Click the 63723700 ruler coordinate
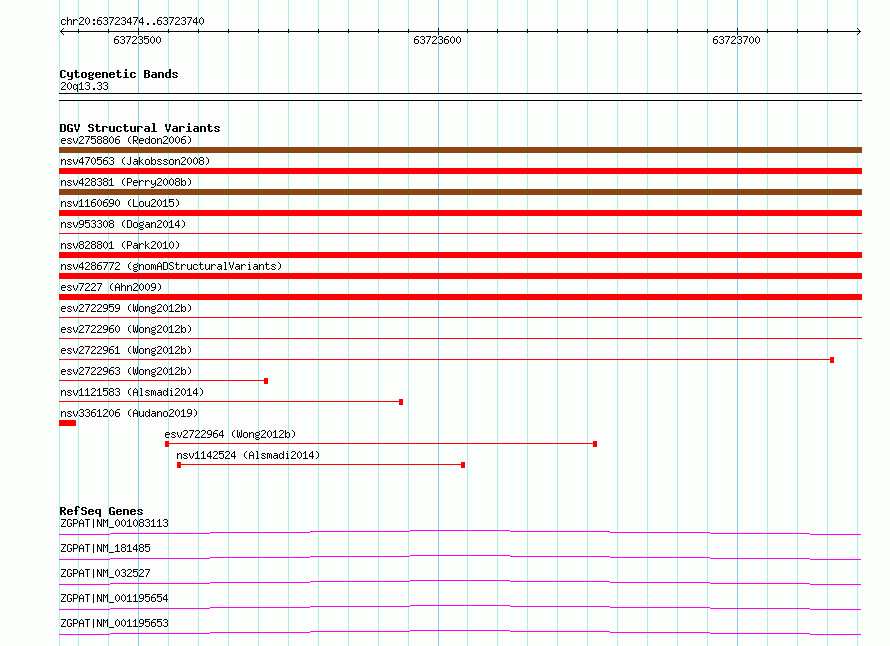Image resolution: width=890 pixels, height=646 pixels. [736, 40]
